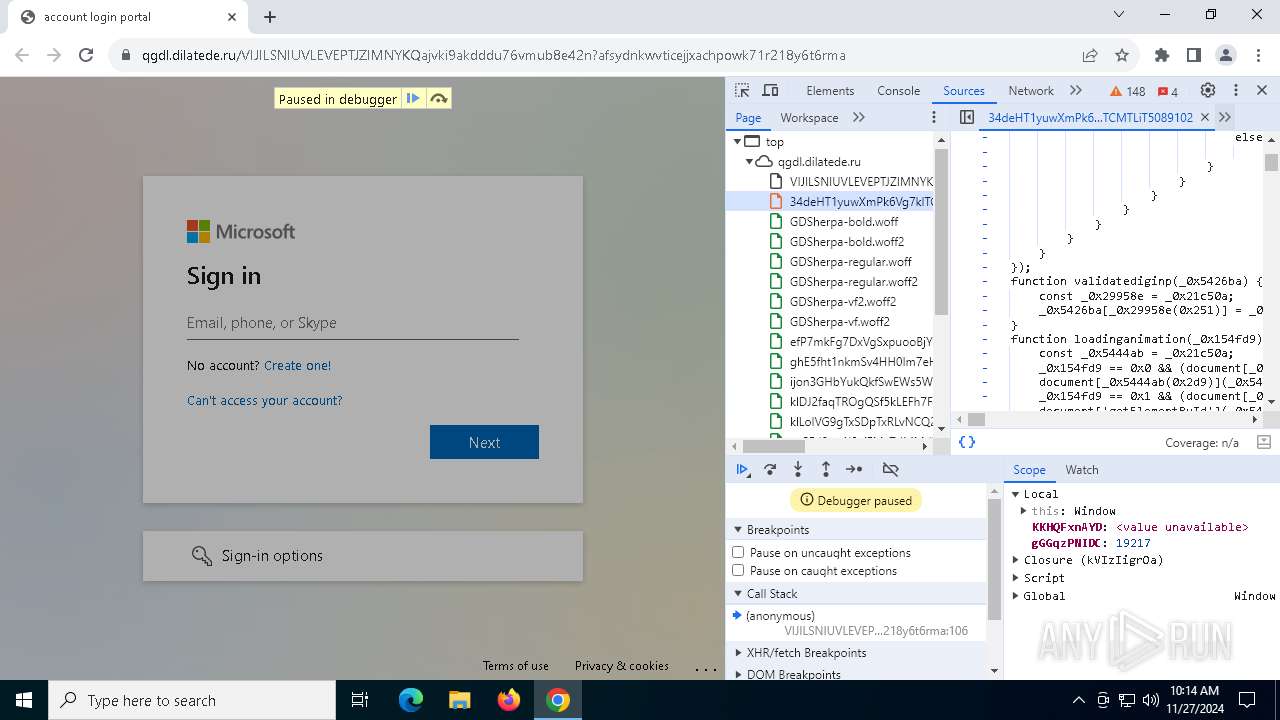Open Firefox from taskbar

pyautogui.click(x=508, y=700)
